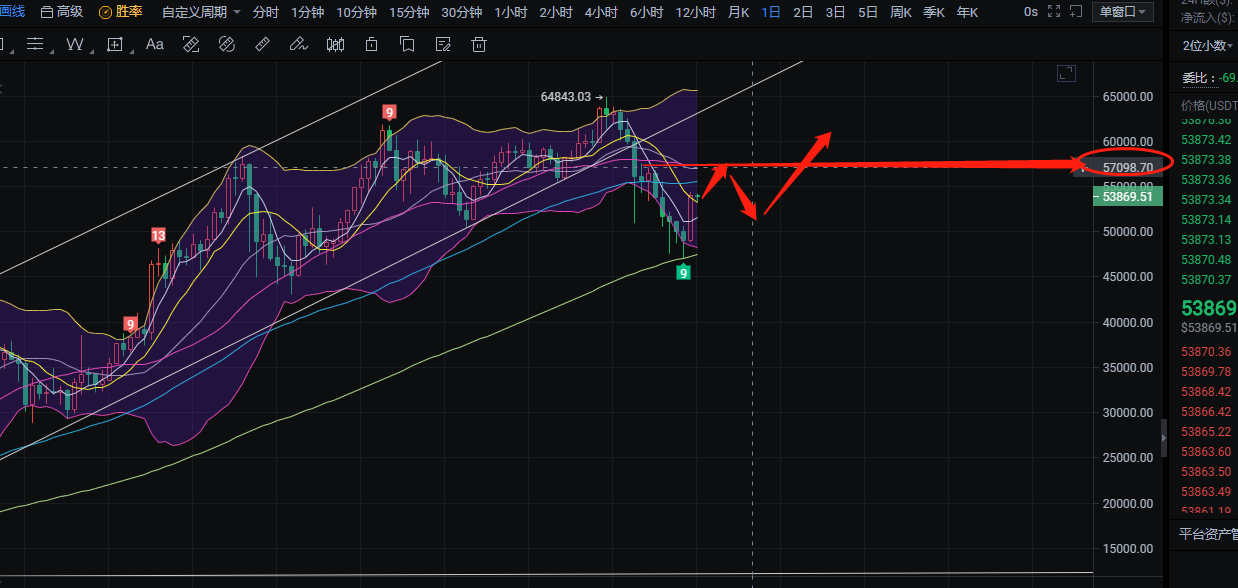The image size is (1238, 588).
Task: Switch to the 分时 timeframe
Action: (266, 12)
